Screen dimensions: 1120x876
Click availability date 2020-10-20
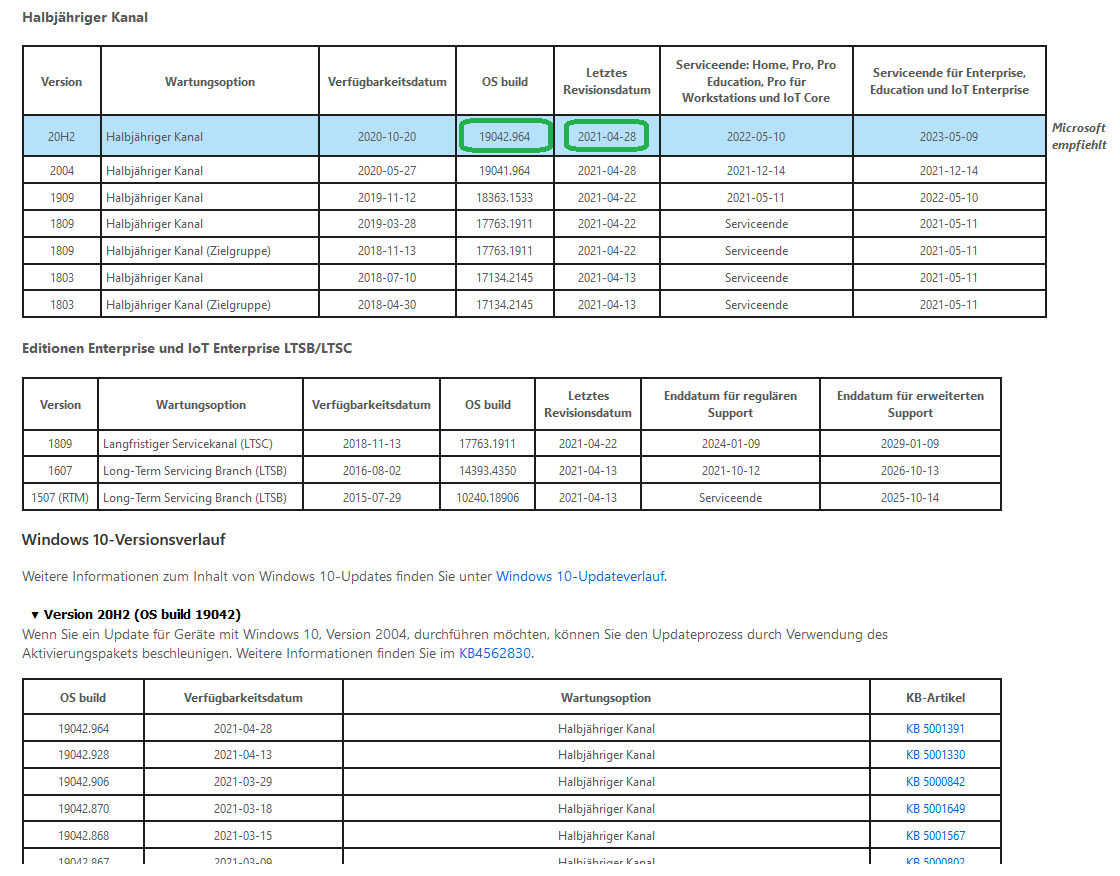(386, 136)
